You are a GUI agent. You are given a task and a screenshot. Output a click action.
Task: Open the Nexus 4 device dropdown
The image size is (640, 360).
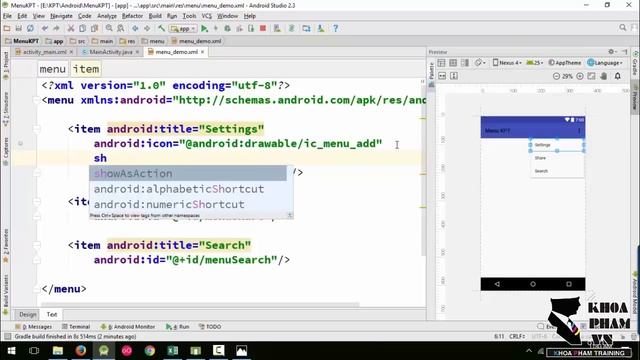click(x=507, y=62)
